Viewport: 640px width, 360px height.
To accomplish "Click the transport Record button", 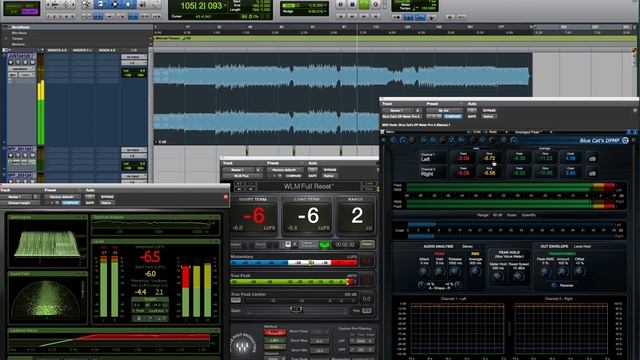I will 376,4.
